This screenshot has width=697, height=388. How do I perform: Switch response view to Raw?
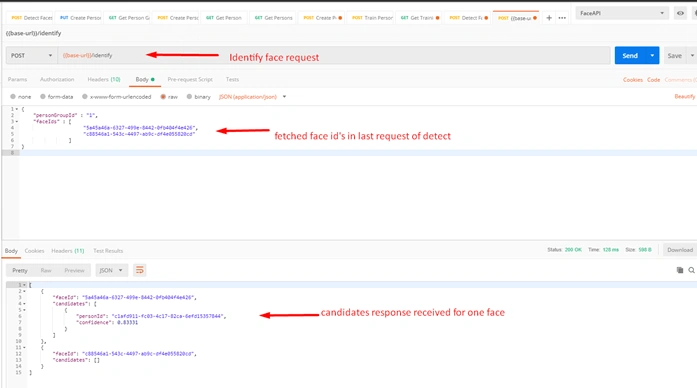pyautogui.click(x=46, y=270)
